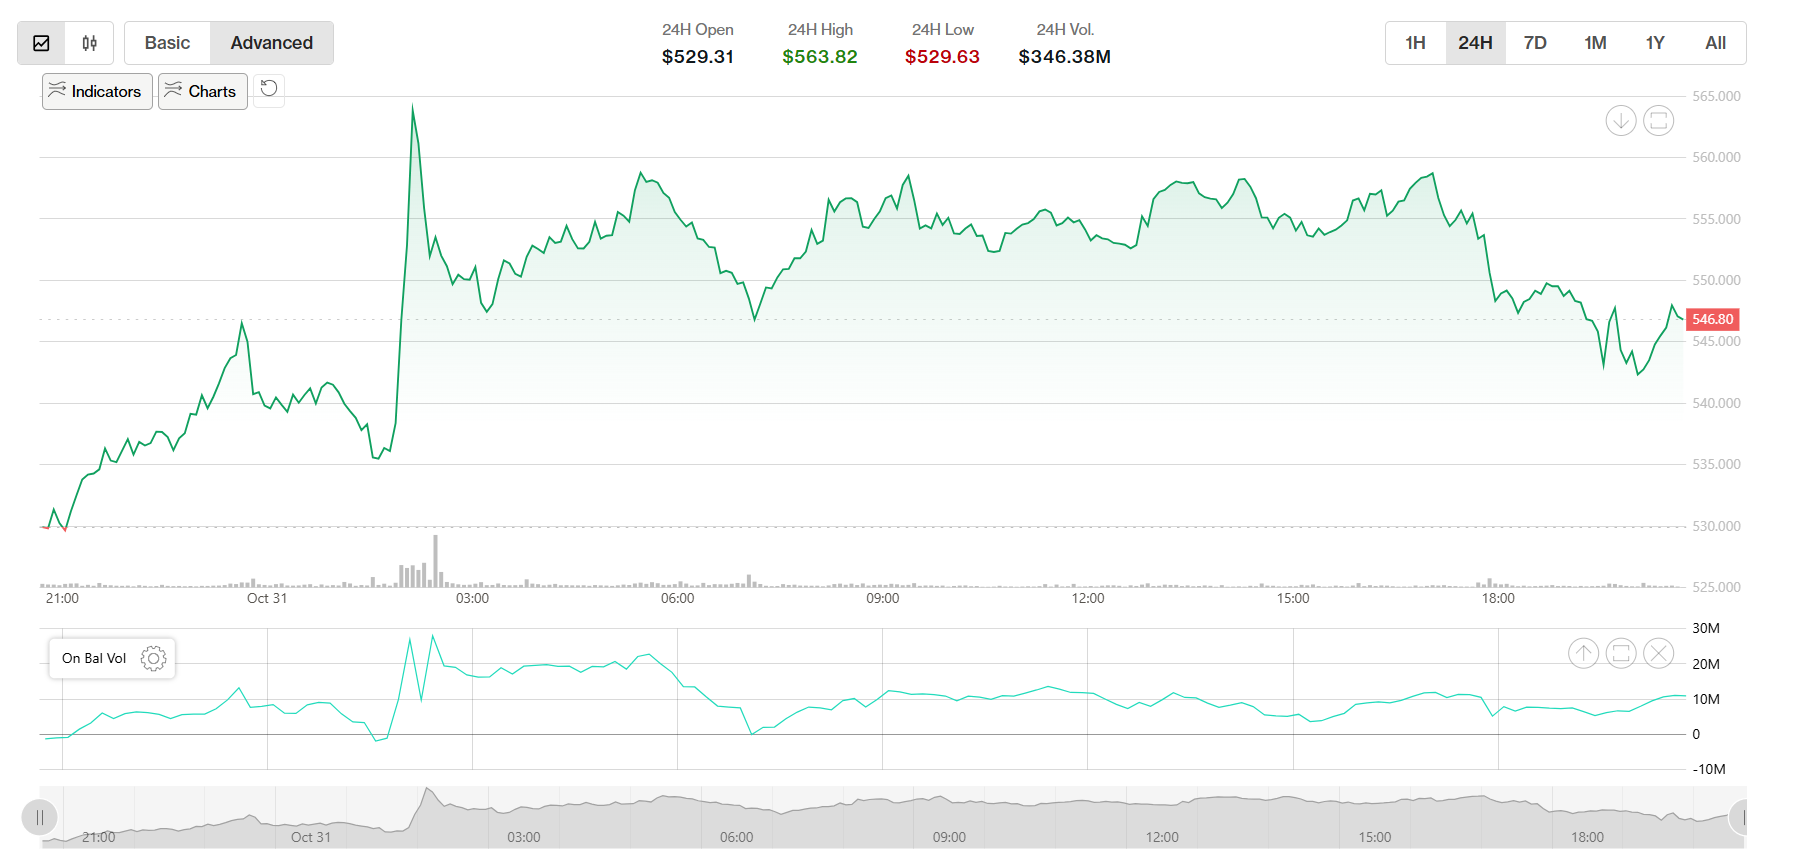The image size is (1795, 858).
Task: Maximize the On Bal Vol pane
Action: pyautogui.click(x=1620, y=653)
